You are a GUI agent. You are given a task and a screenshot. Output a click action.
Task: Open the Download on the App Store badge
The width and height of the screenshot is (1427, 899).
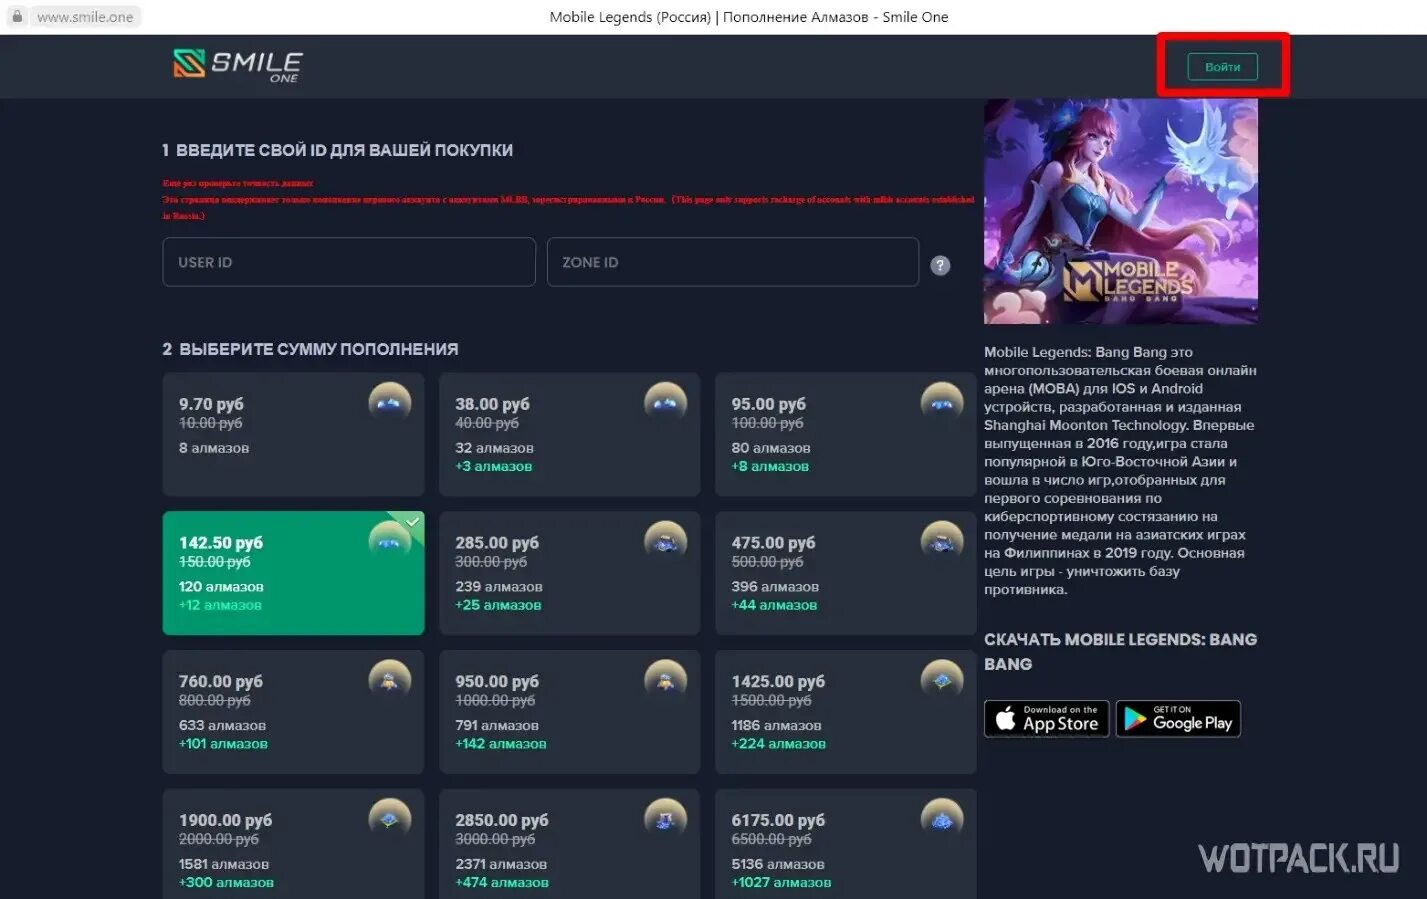(x=1047, y=719)
